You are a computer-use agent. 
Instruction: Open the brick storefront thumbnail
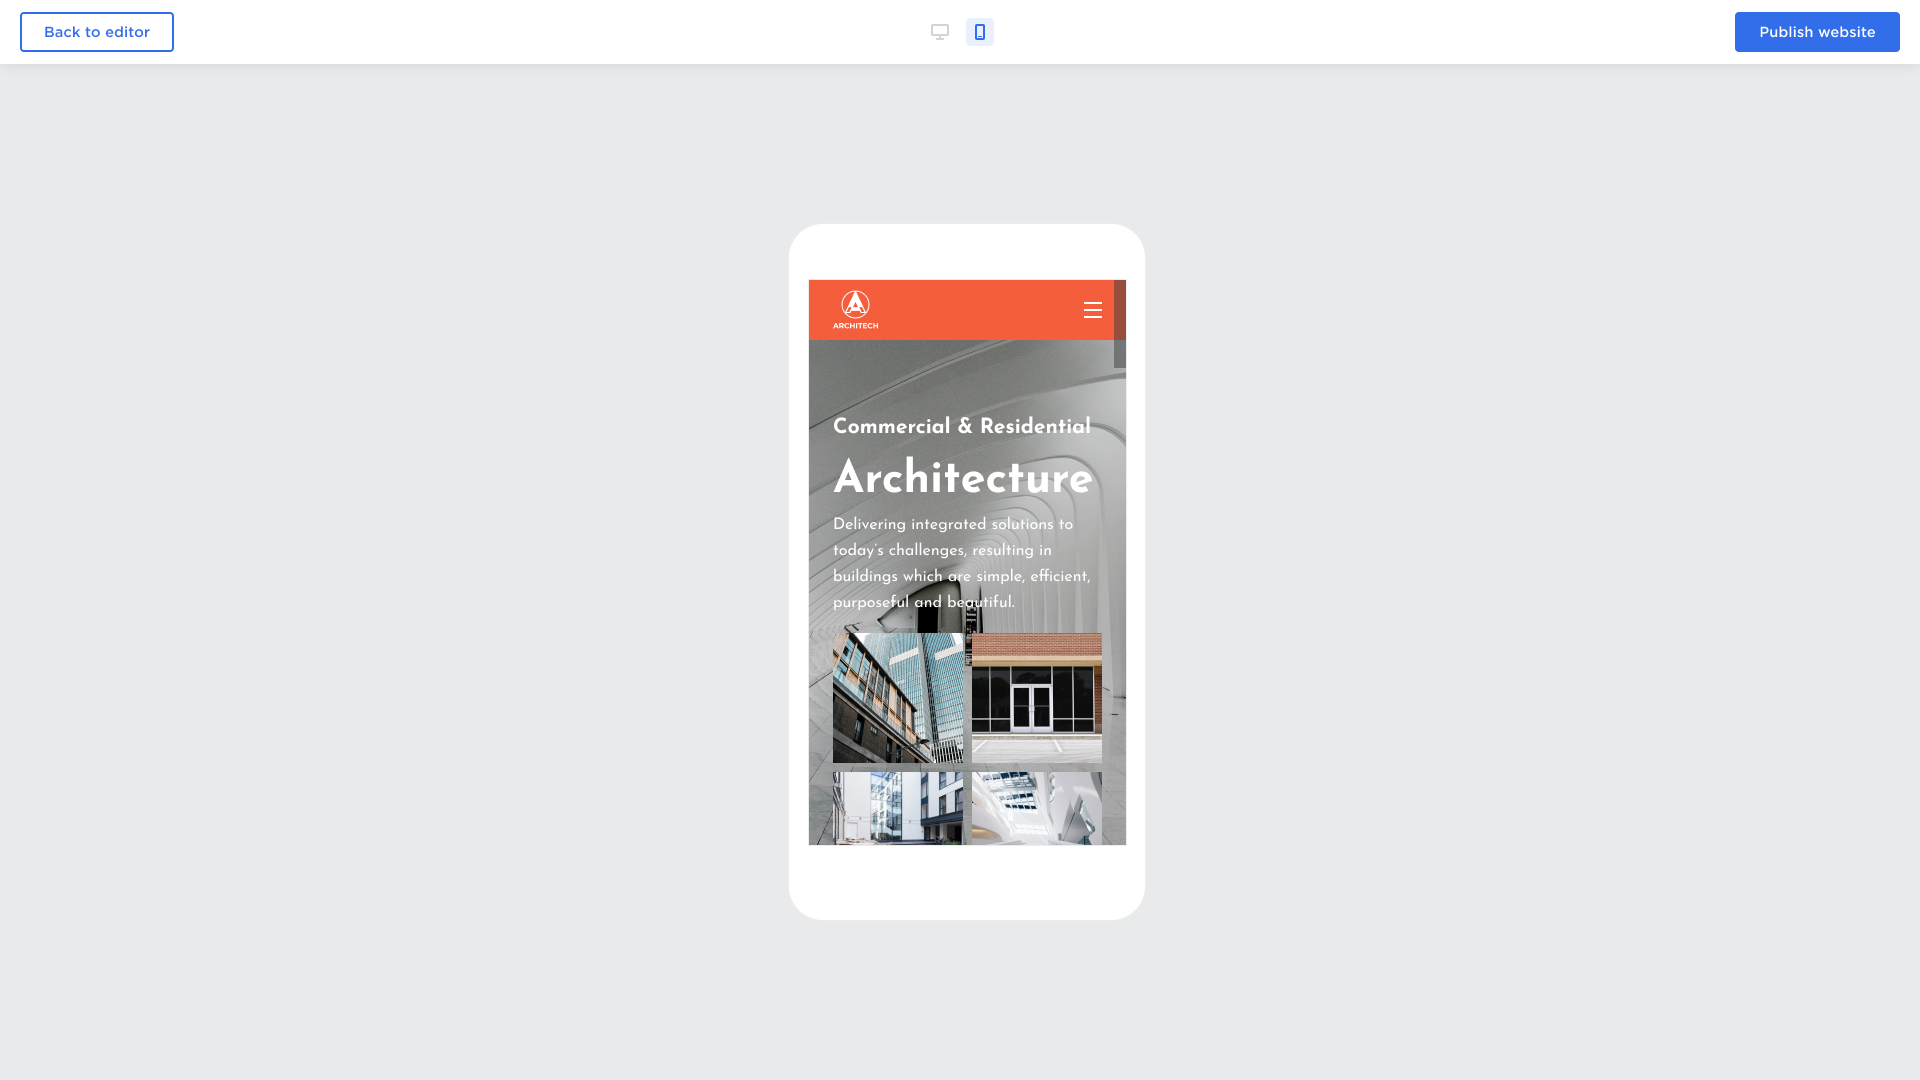pos(1036,697)
